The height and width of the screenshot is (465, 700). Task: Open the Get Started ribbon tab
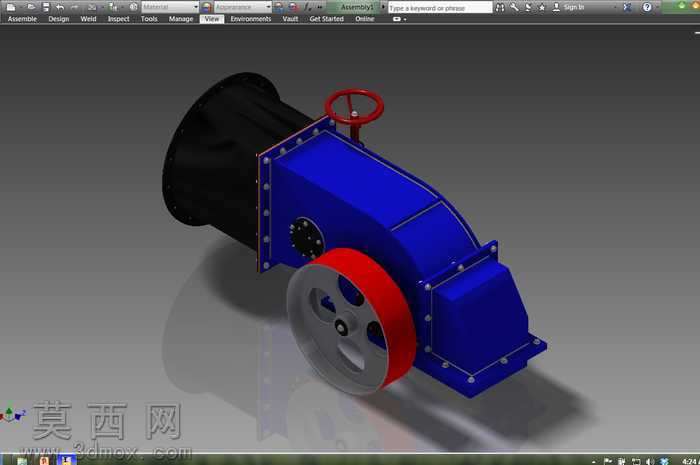(326, 19)
